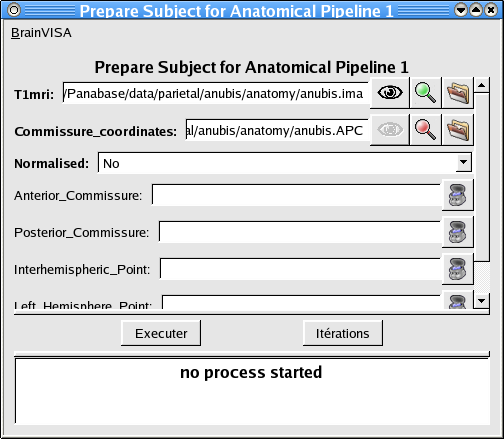Click the eye viewer icon for T1mri

(x=390, y=93)
